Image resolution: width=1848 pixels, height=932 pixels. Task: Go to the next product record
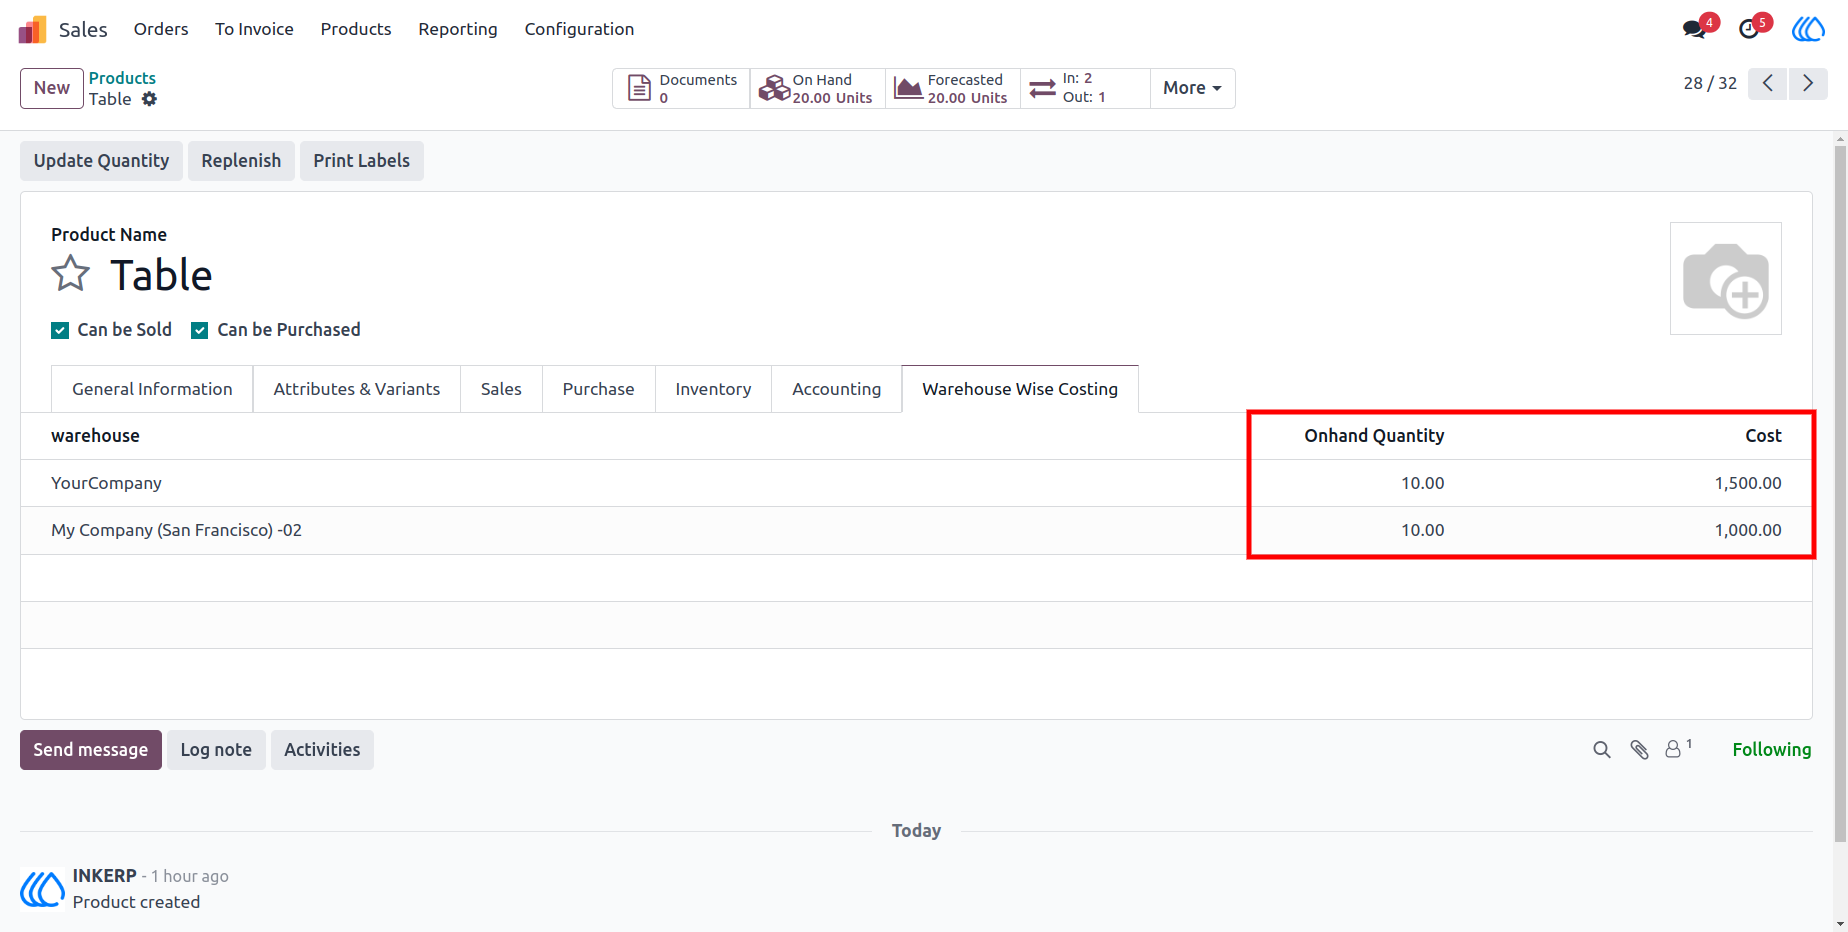(1808, 83)
